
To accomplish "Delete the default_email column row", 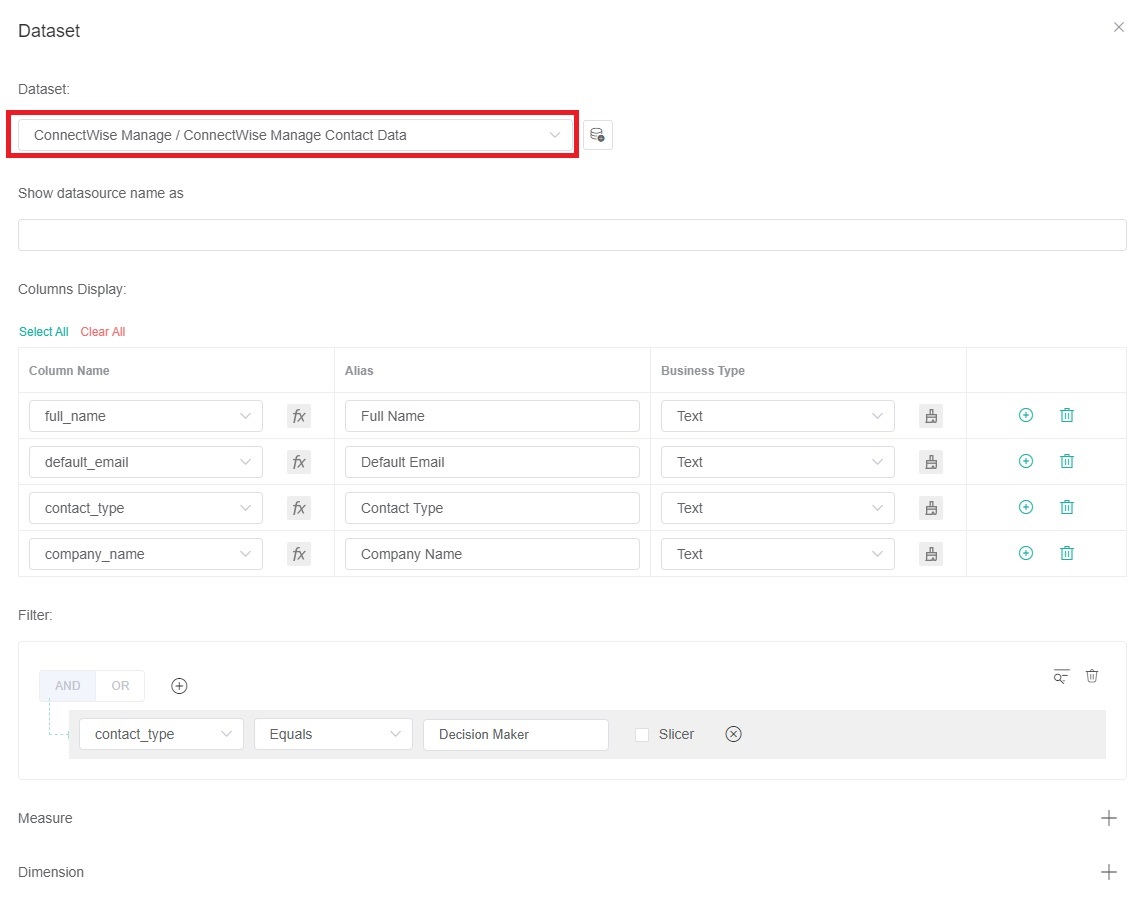I will click(1066, 461).
